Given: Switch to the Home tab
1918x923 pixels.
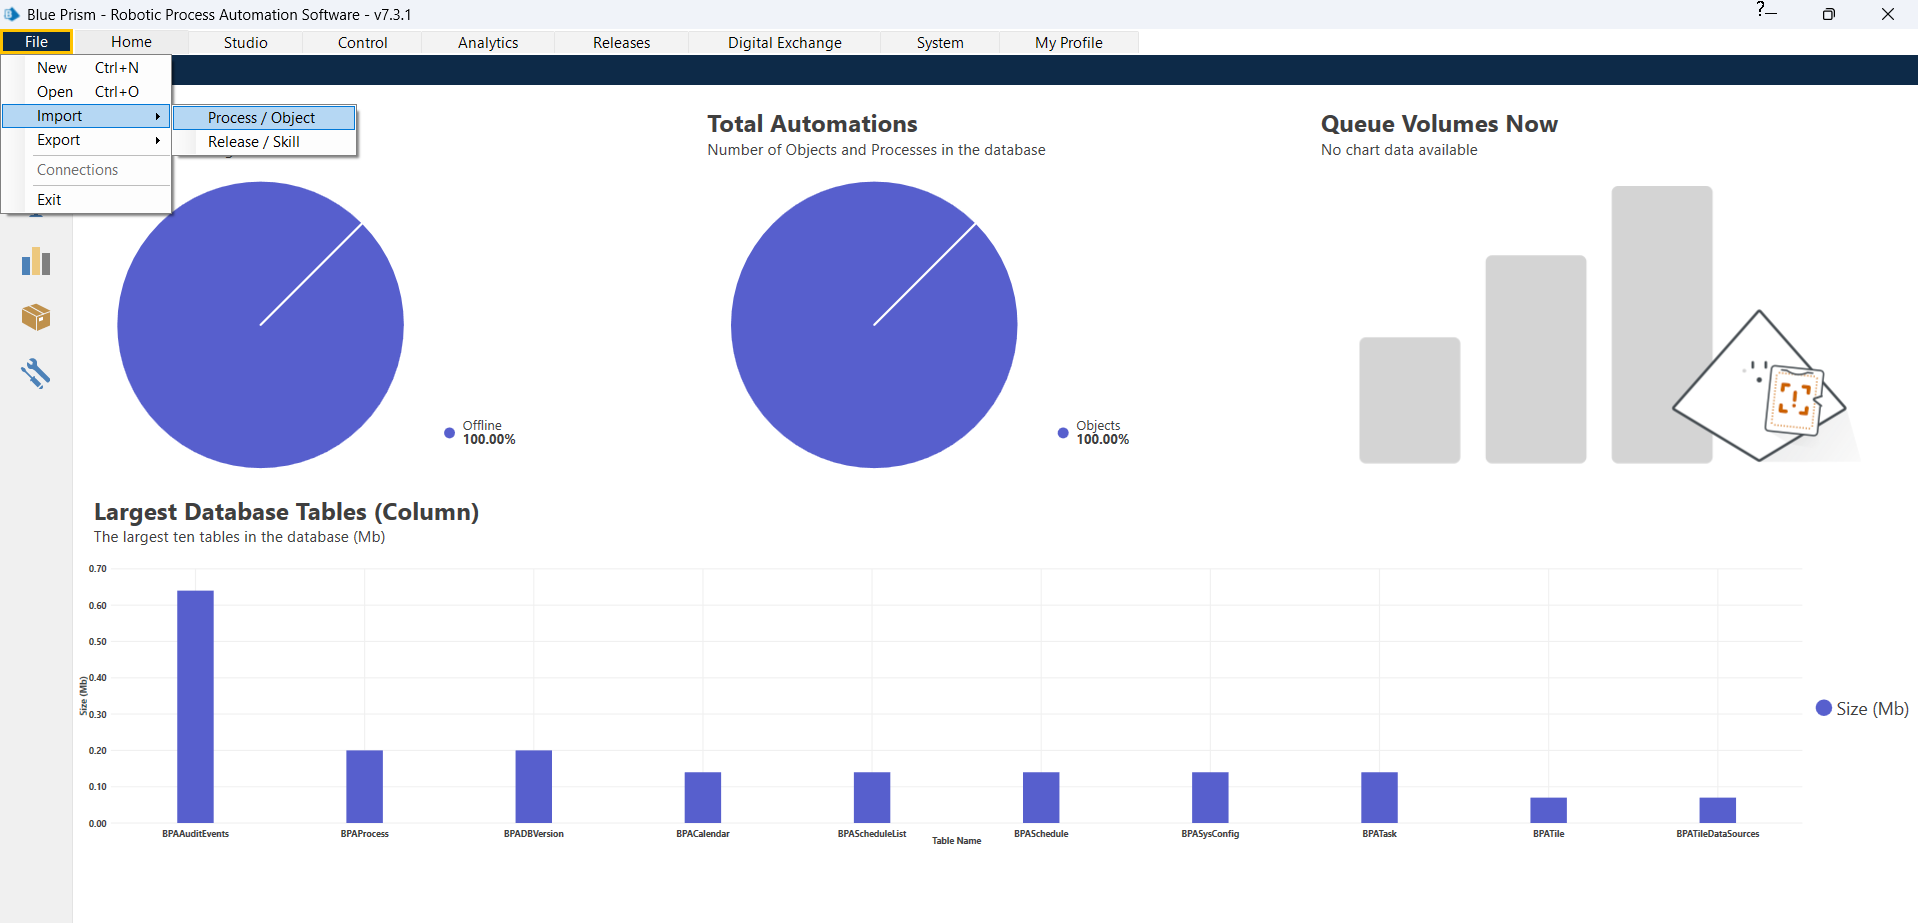Looking at the screenshot, I should pos(131,42).
